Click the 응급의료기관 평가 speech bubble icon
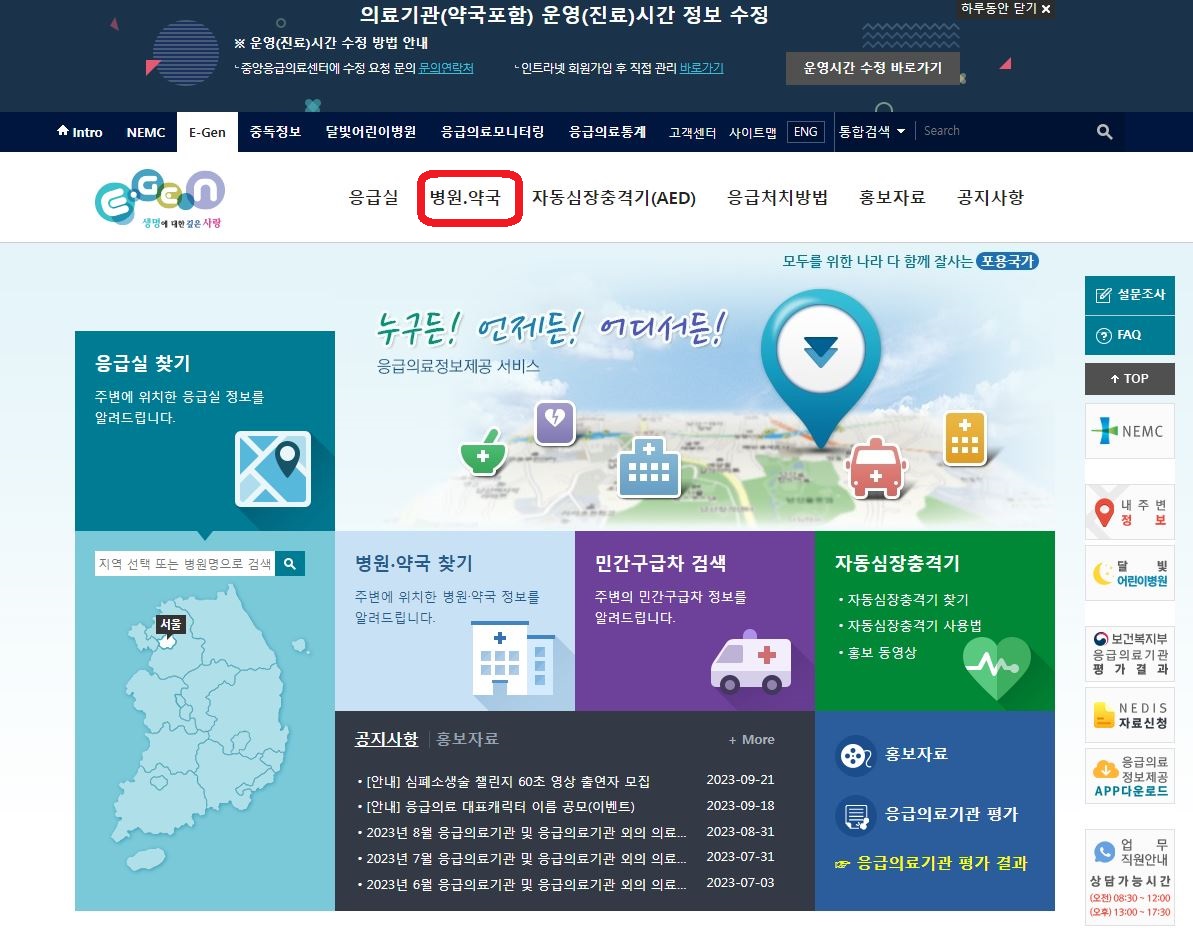The width and height of the screenshot is (1193, 931). [855, 814]
